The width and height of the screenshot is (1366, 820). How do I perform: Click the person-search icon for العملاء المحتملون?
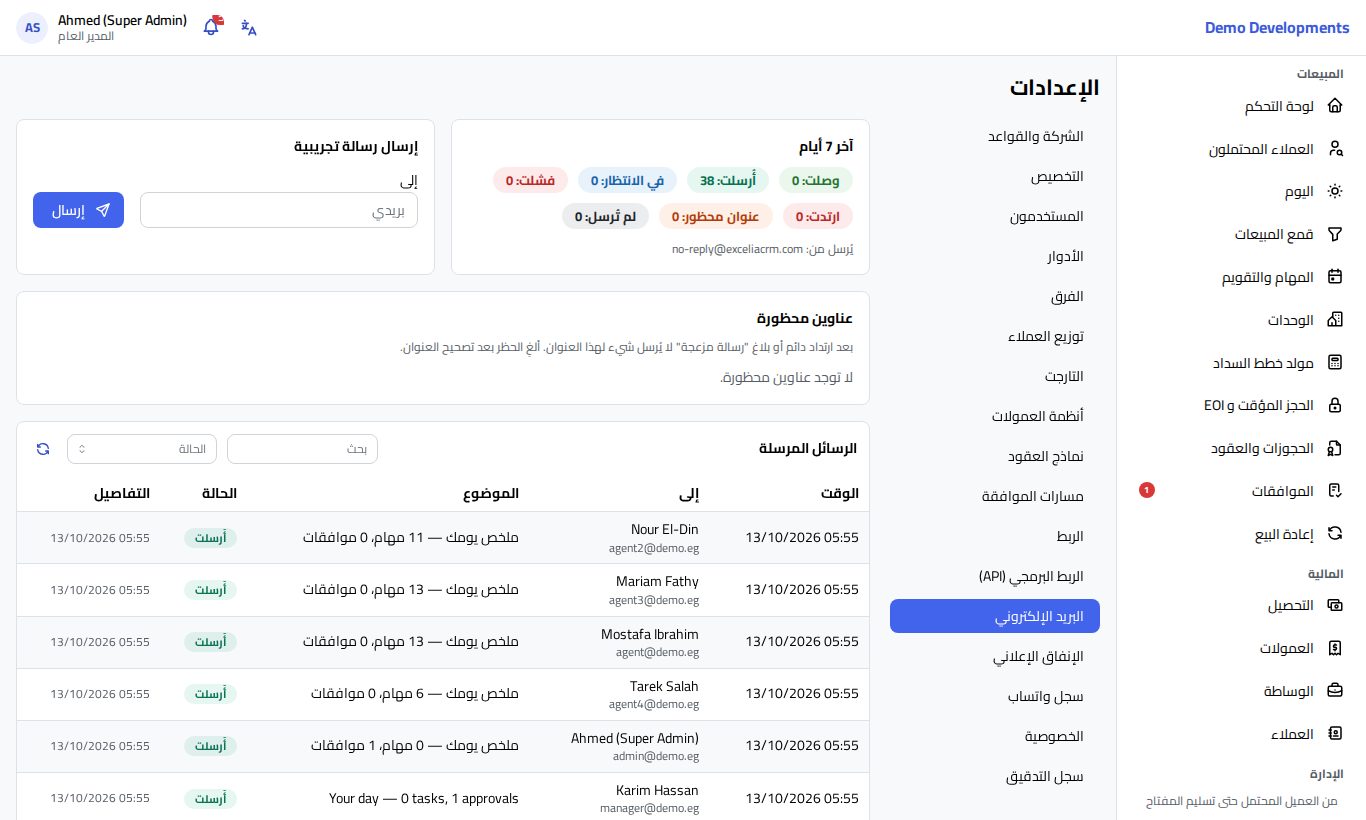(x=1334, y=149)
